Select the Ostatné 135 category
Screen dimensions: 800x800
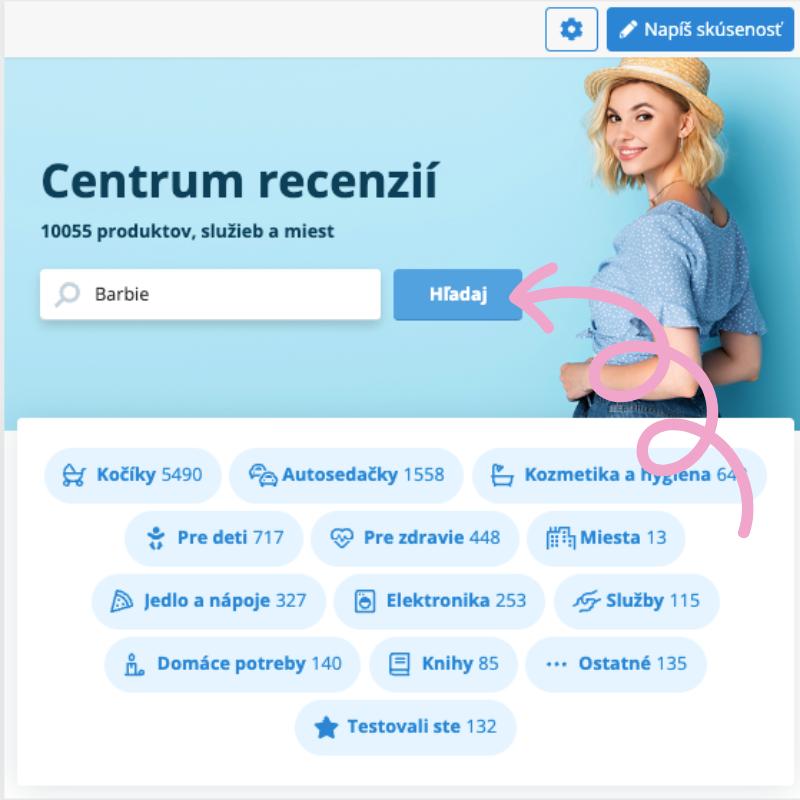click(x=616, y=664)
